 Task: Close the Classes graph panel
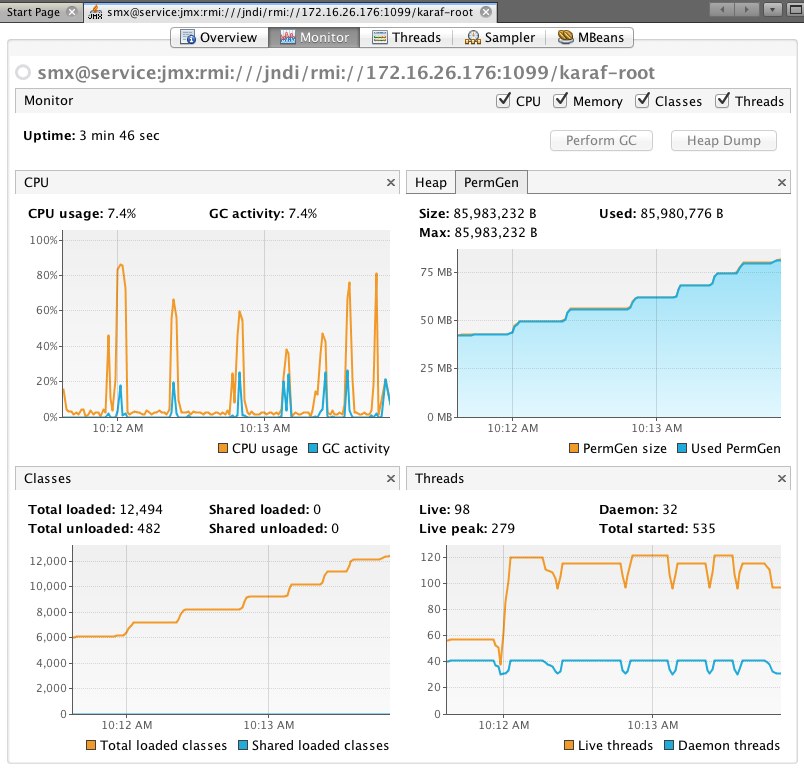[391, 478]
